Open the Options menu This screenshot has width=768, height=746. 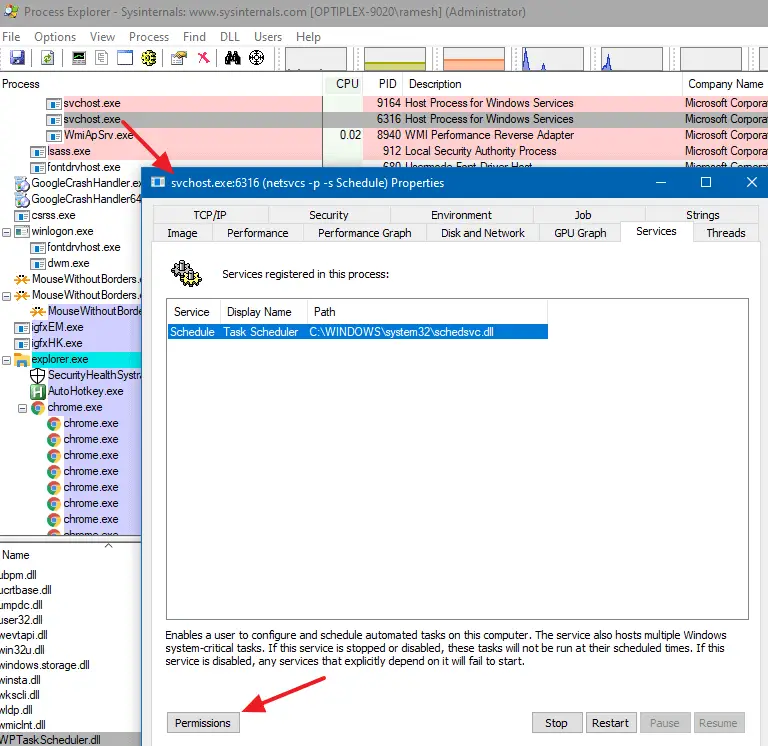pyautogui.click(x=55, y=37)
